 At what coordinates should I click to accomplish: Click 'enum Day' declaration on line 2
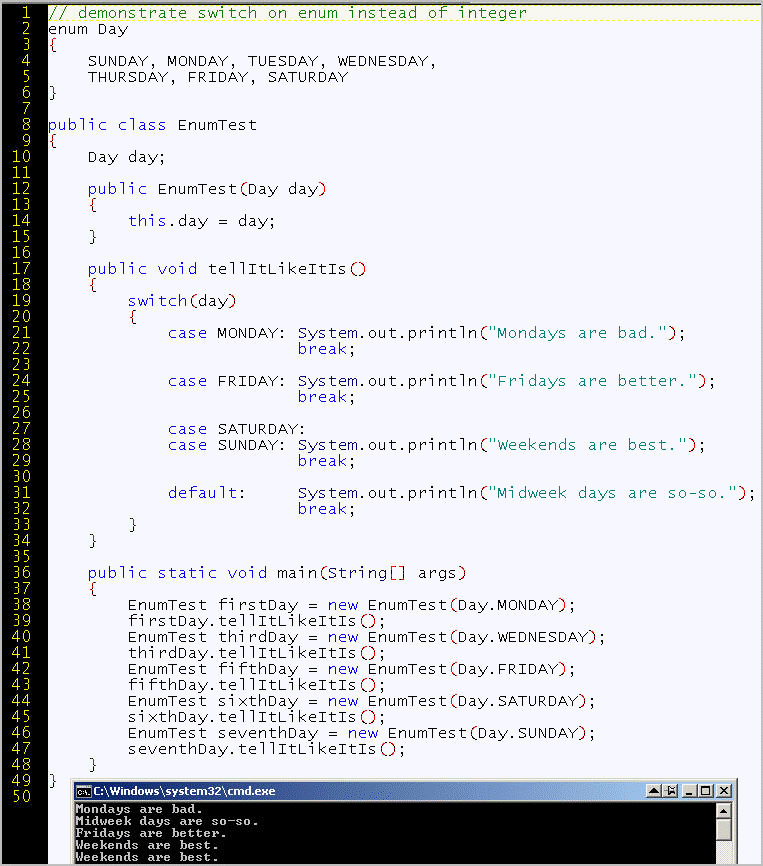(x=88, y=29)
